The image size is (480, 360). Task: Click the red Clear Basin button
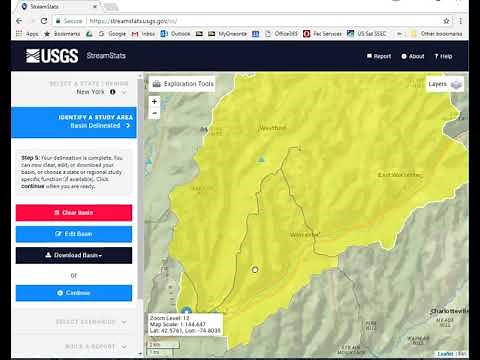74,213
